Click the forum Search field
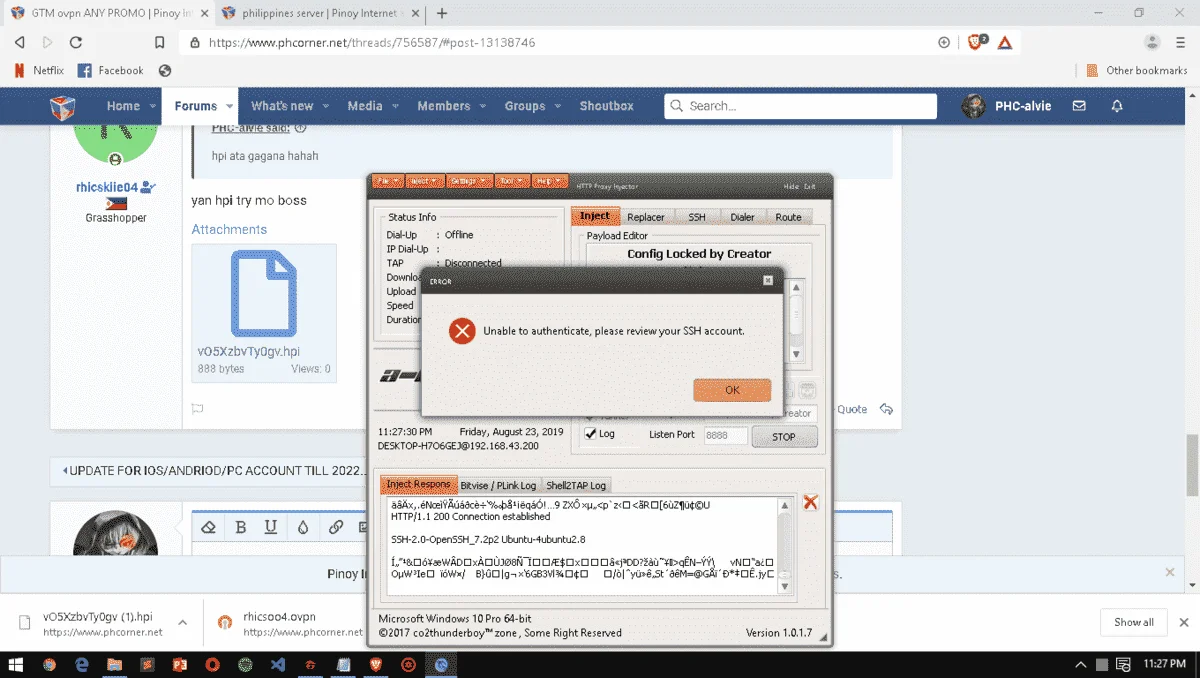 coord(800,106)
